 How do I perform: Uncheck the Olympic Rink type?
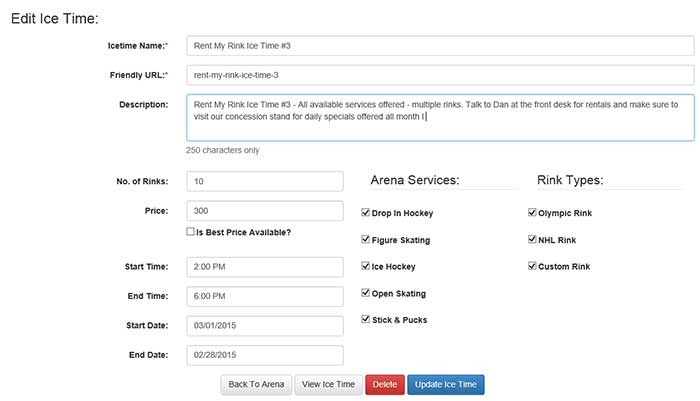532,213
